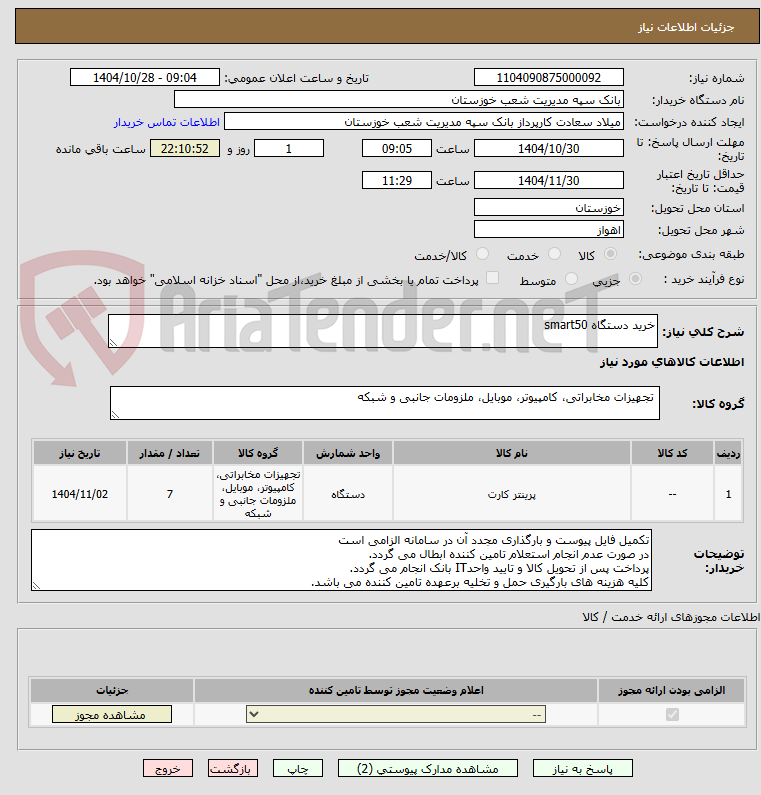Click the need number field 1104090875000092

click(x=549, y=78)
